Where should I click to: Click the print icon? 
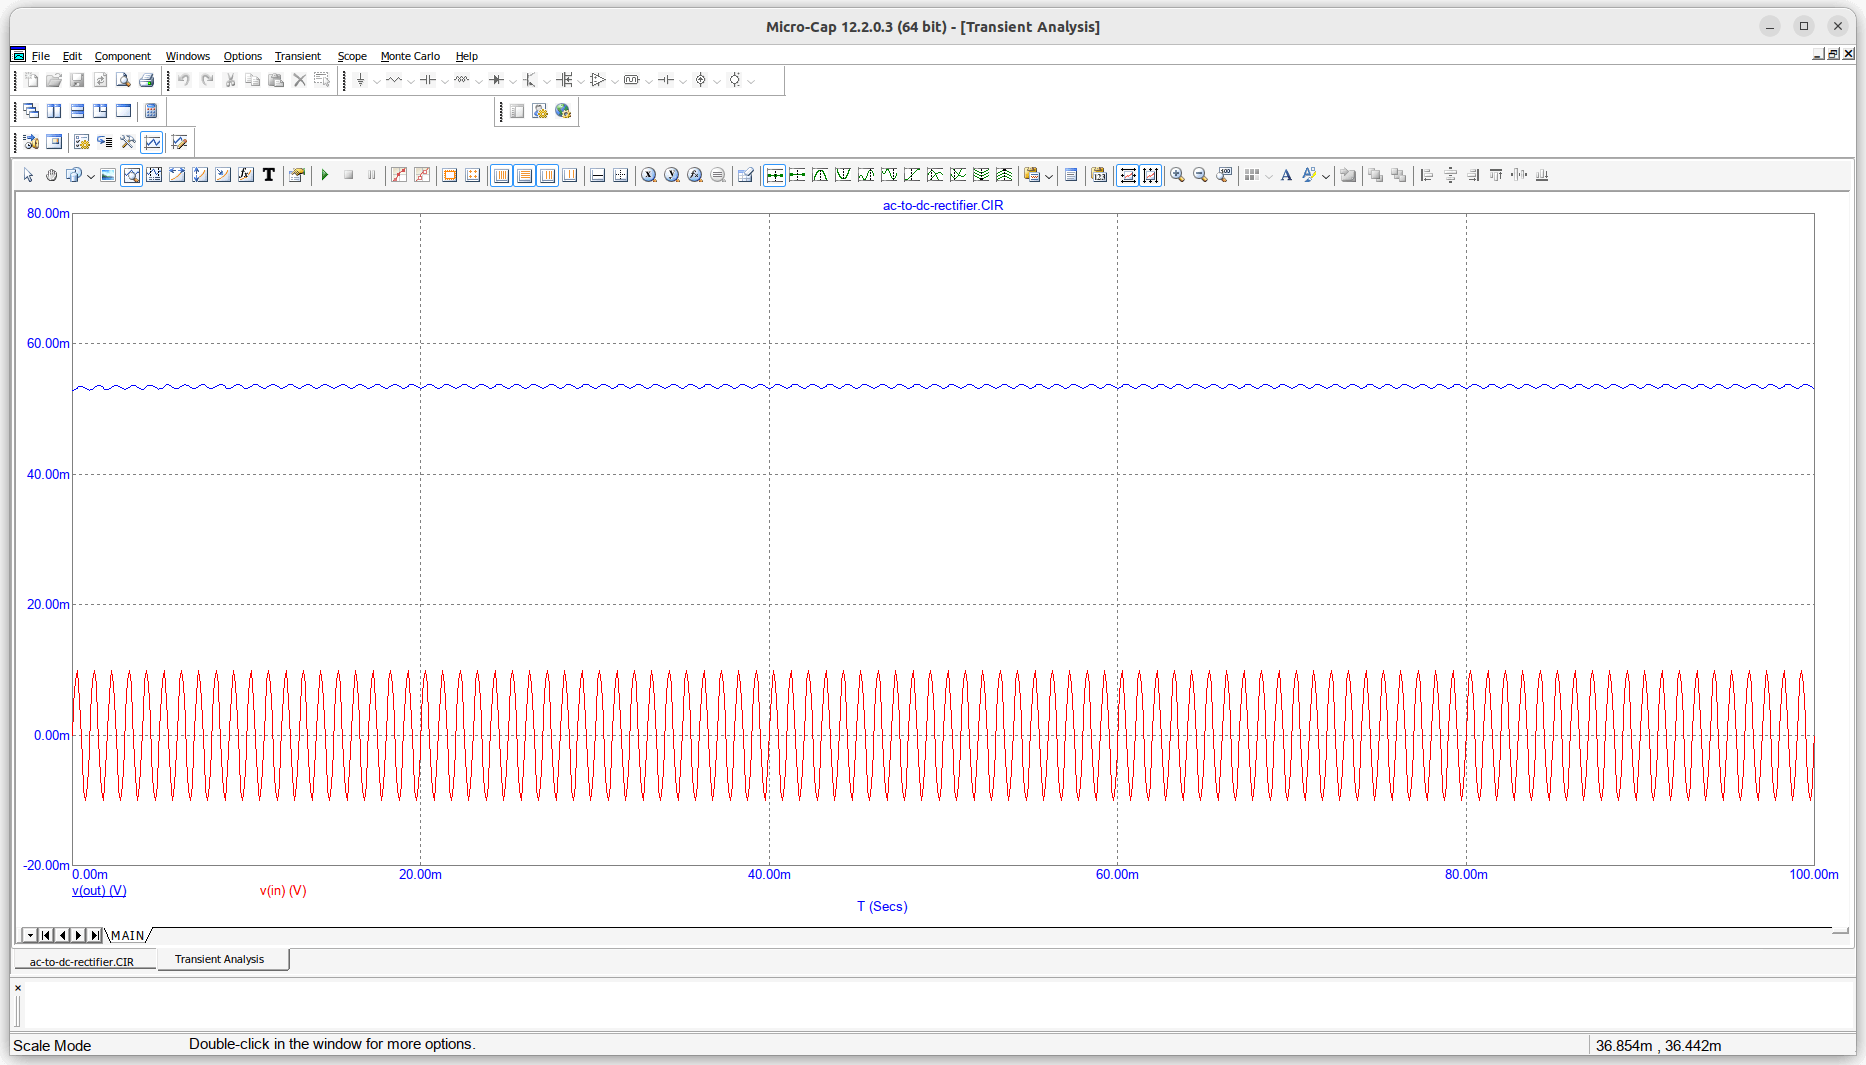point(146,80)
